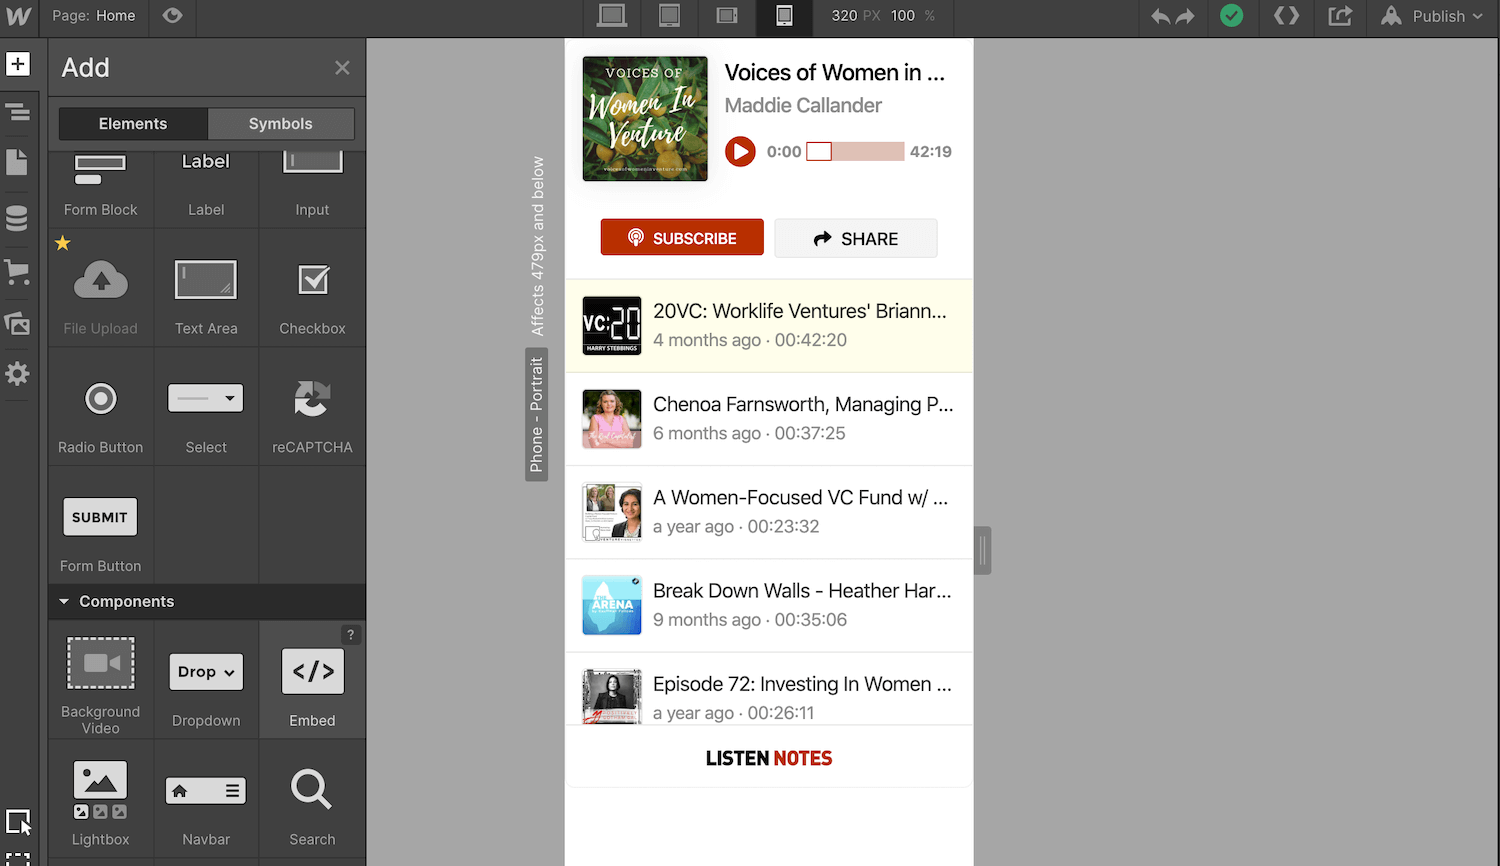1500x866 pixels.
Task: Add a Navbar component
Action: [x=206, y=799]
